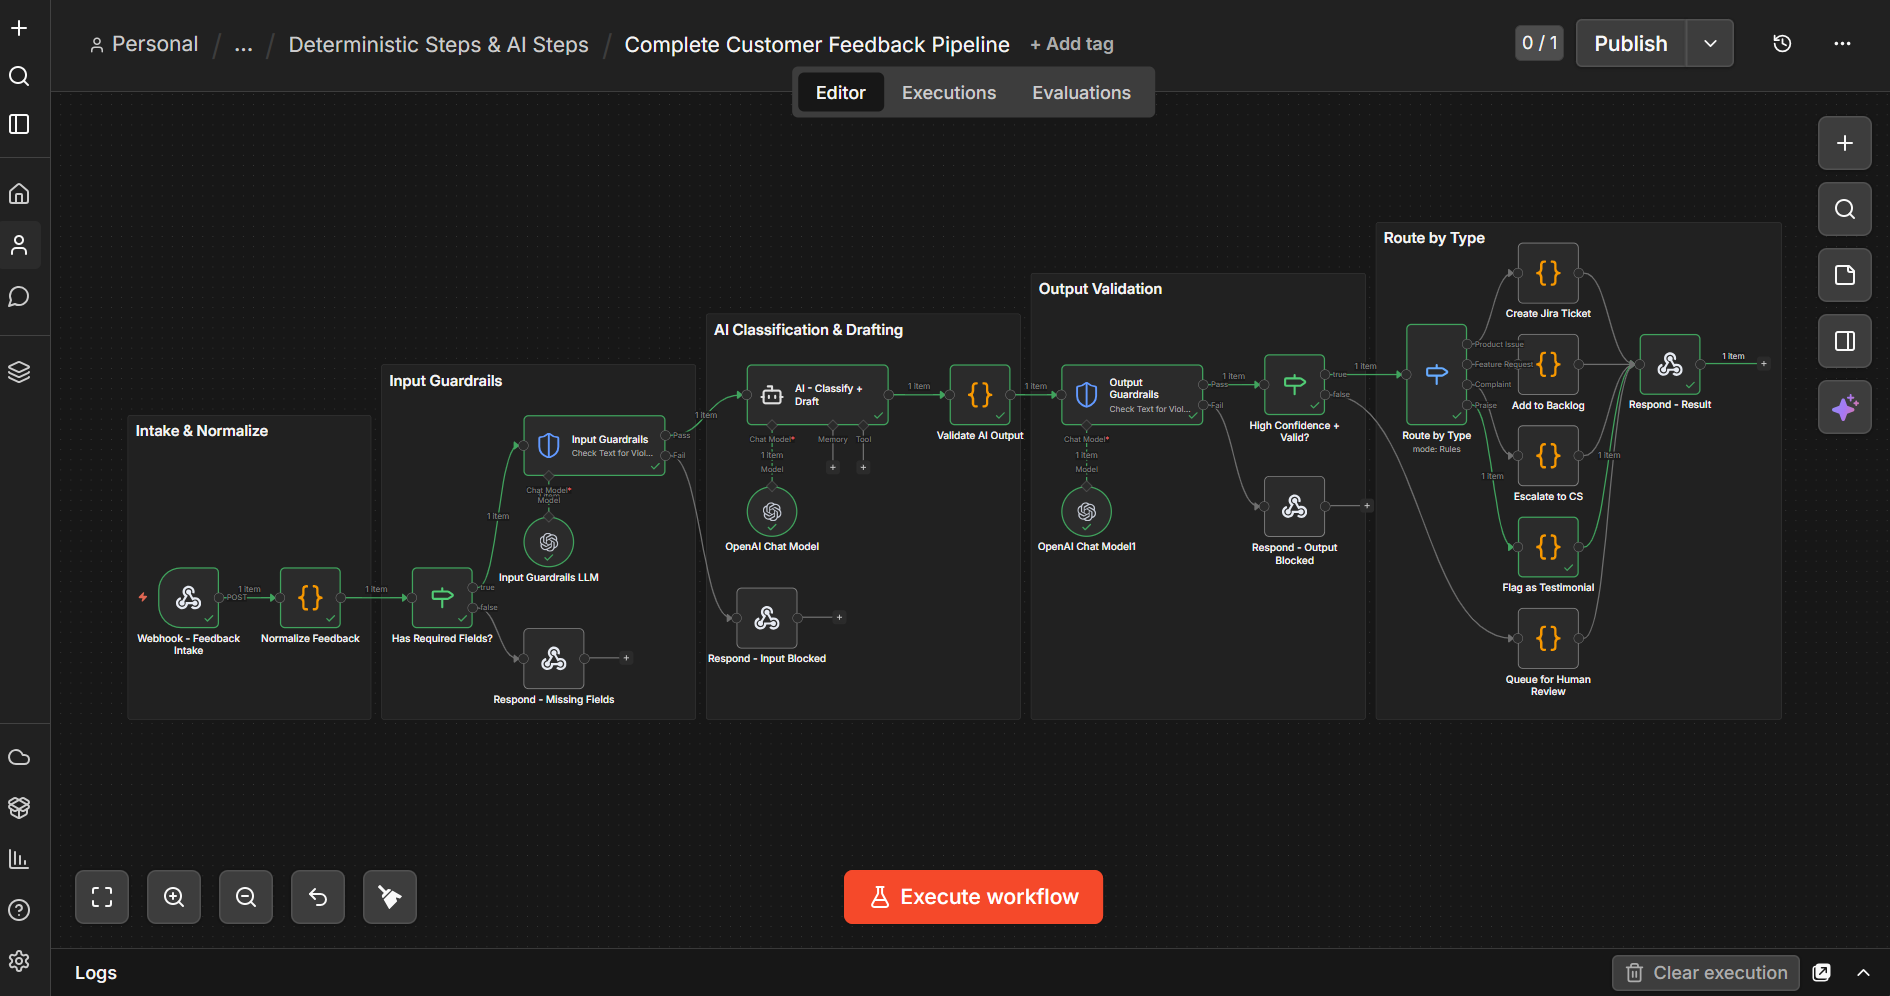Open the Publish dropdown arrow
Screen dimensions: 1890x996
point(1710,44)
